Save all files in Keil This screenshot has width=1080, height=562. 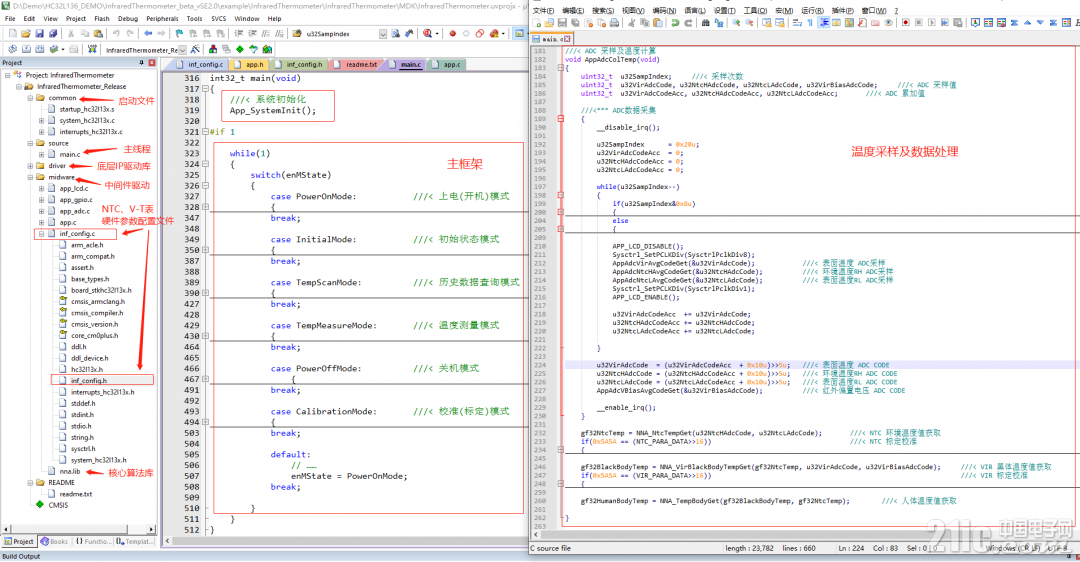[x=52, y=33]
